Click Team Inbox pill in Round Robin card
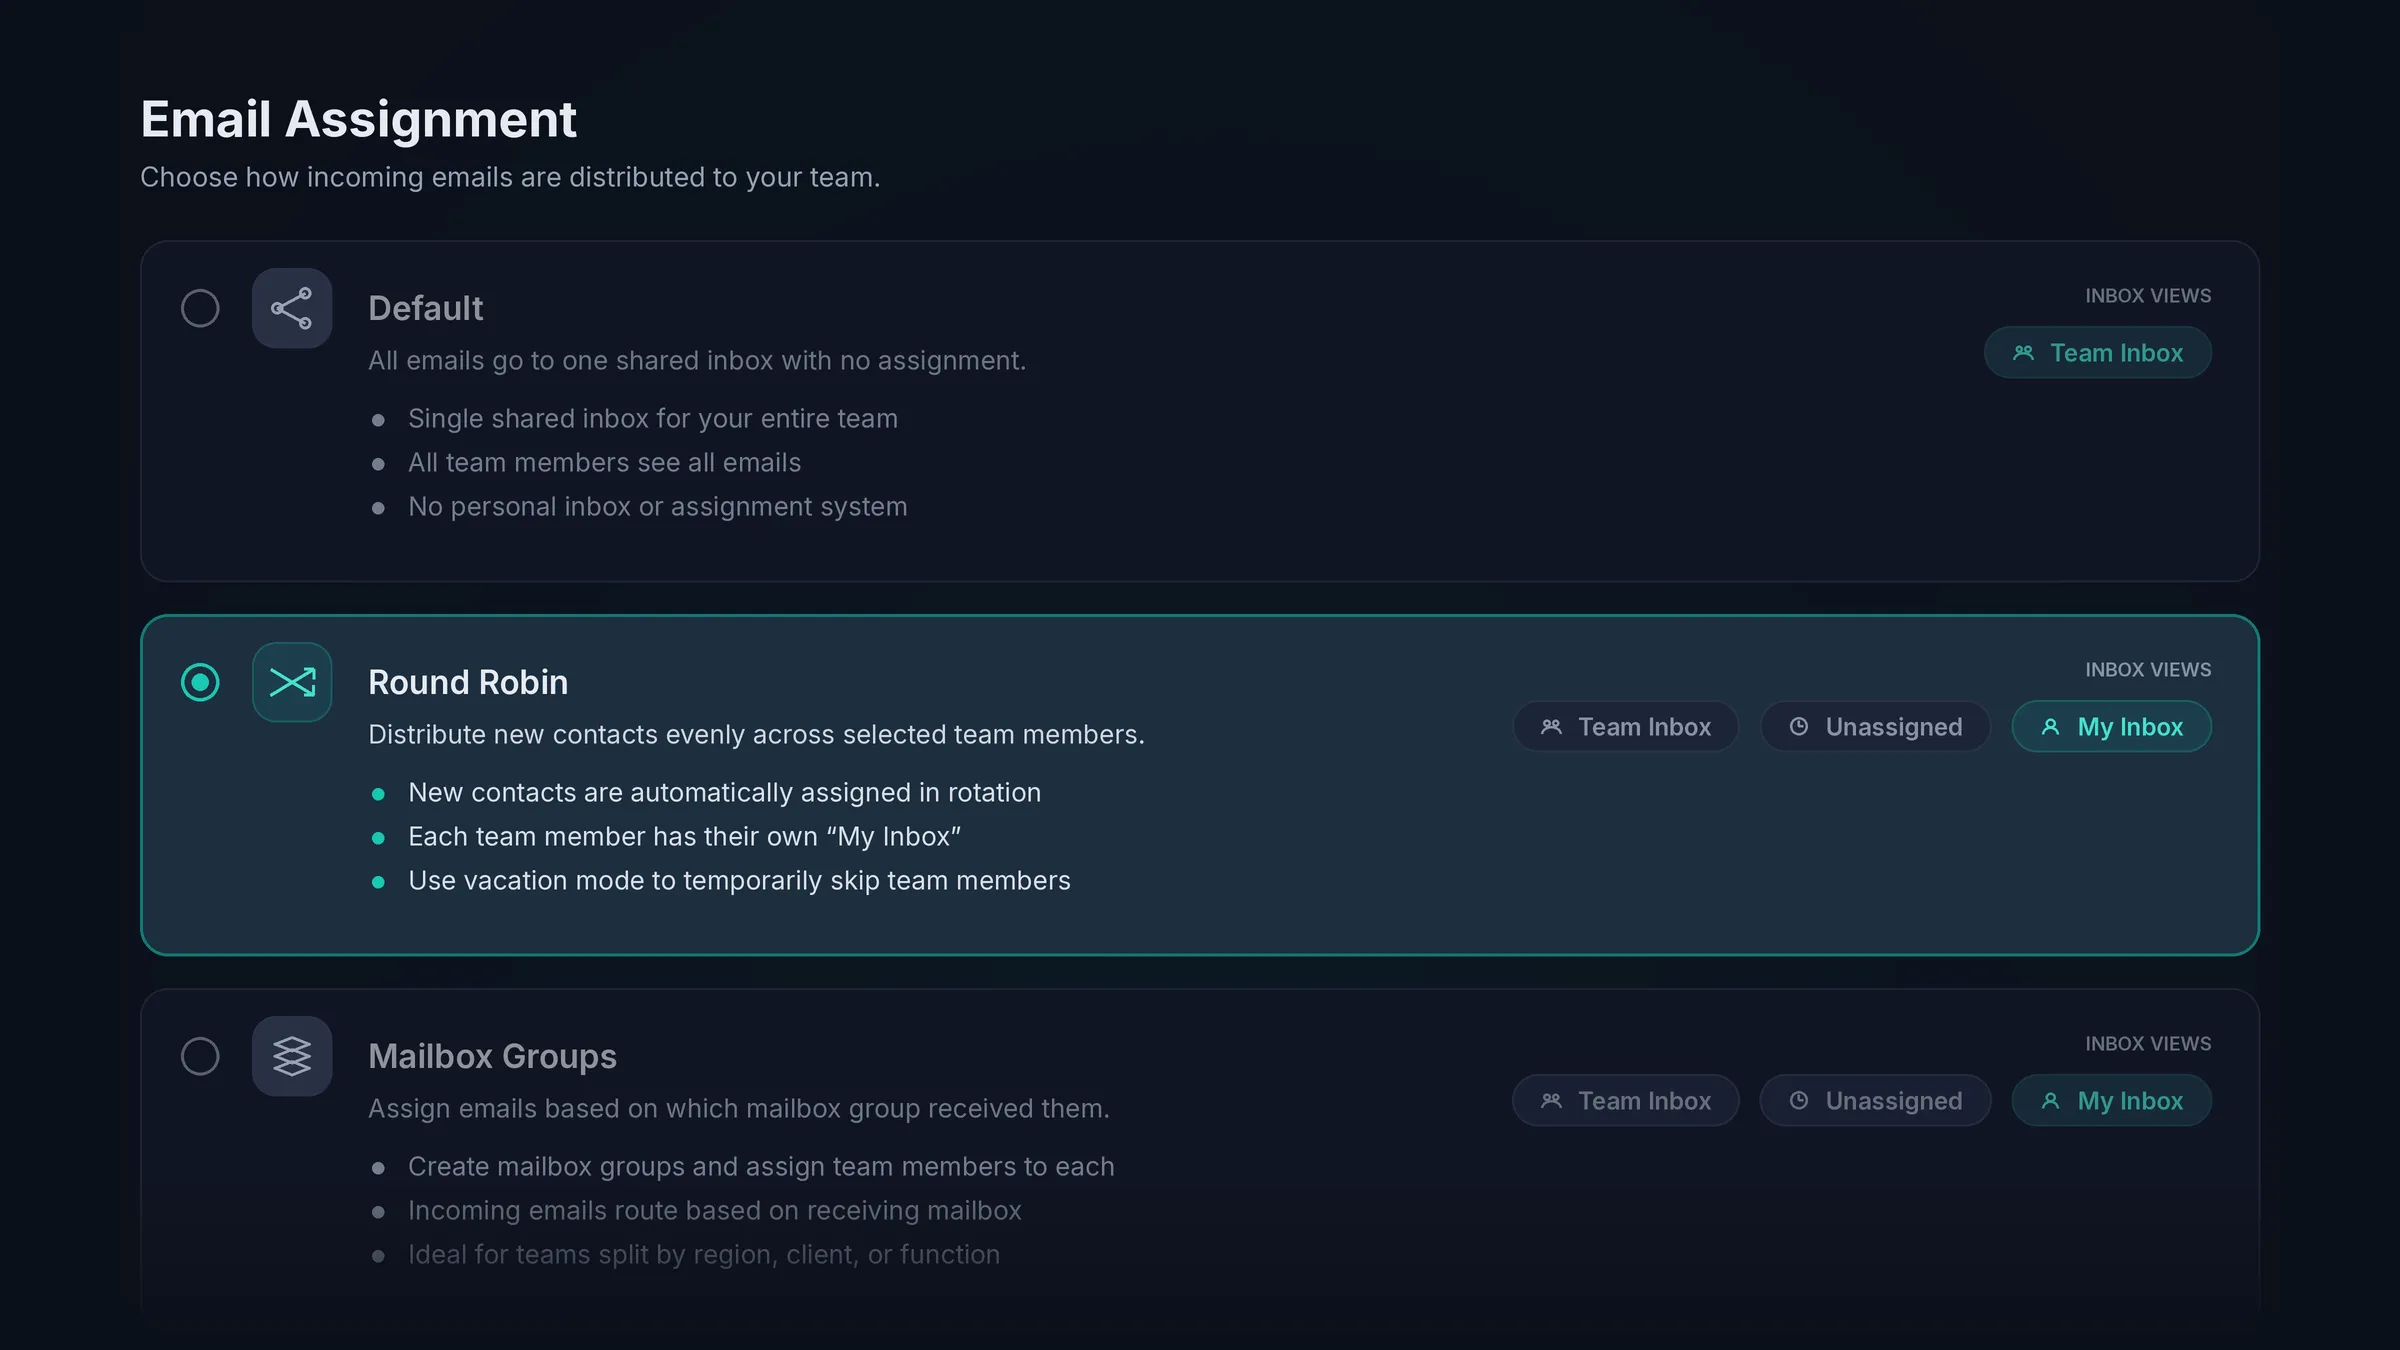The height and width of the screenshot is (1350, 2400). pyautogui.click(x=1626, y=727)
